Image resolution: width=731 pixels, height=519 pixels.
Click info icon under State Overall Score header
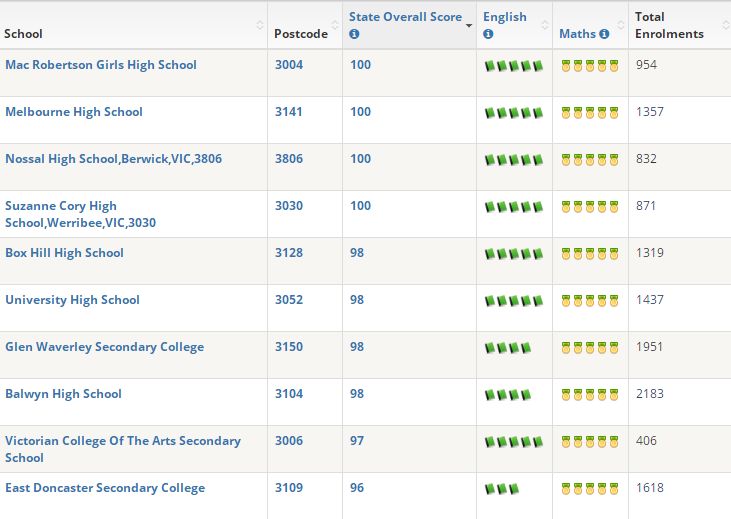pyautogui.click(x=354, y=34)
